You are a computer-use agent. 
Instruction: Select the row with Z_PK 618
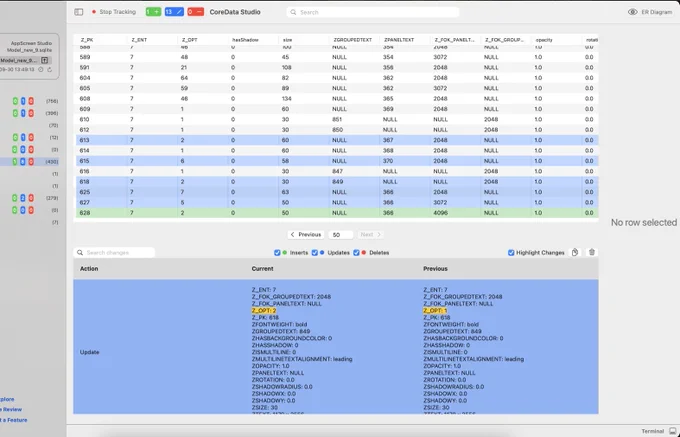tap(336, 182)
